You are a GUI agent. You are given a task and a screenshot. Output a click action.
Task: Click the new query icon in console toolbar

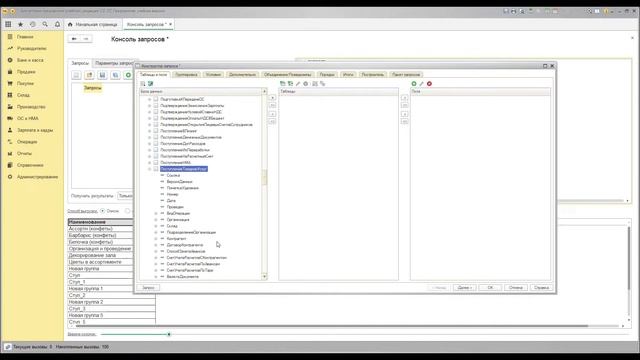tap(76, 75)
